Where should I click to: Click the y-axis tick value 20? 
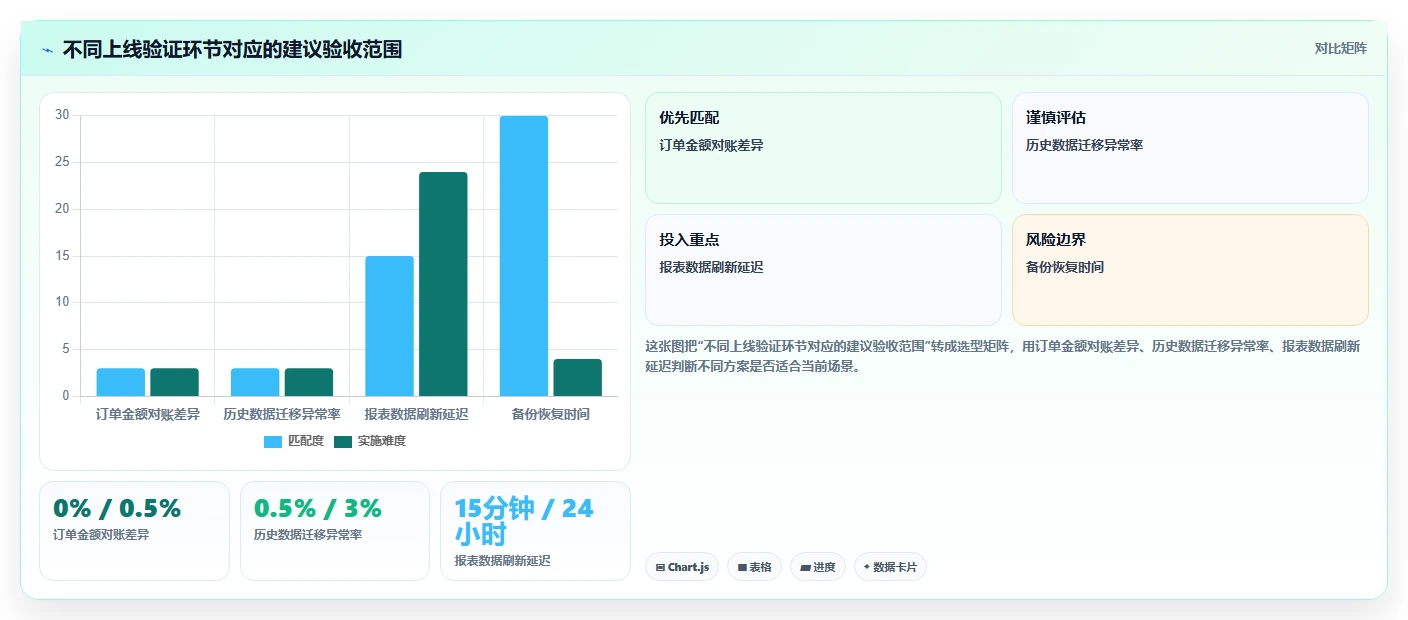62,209
